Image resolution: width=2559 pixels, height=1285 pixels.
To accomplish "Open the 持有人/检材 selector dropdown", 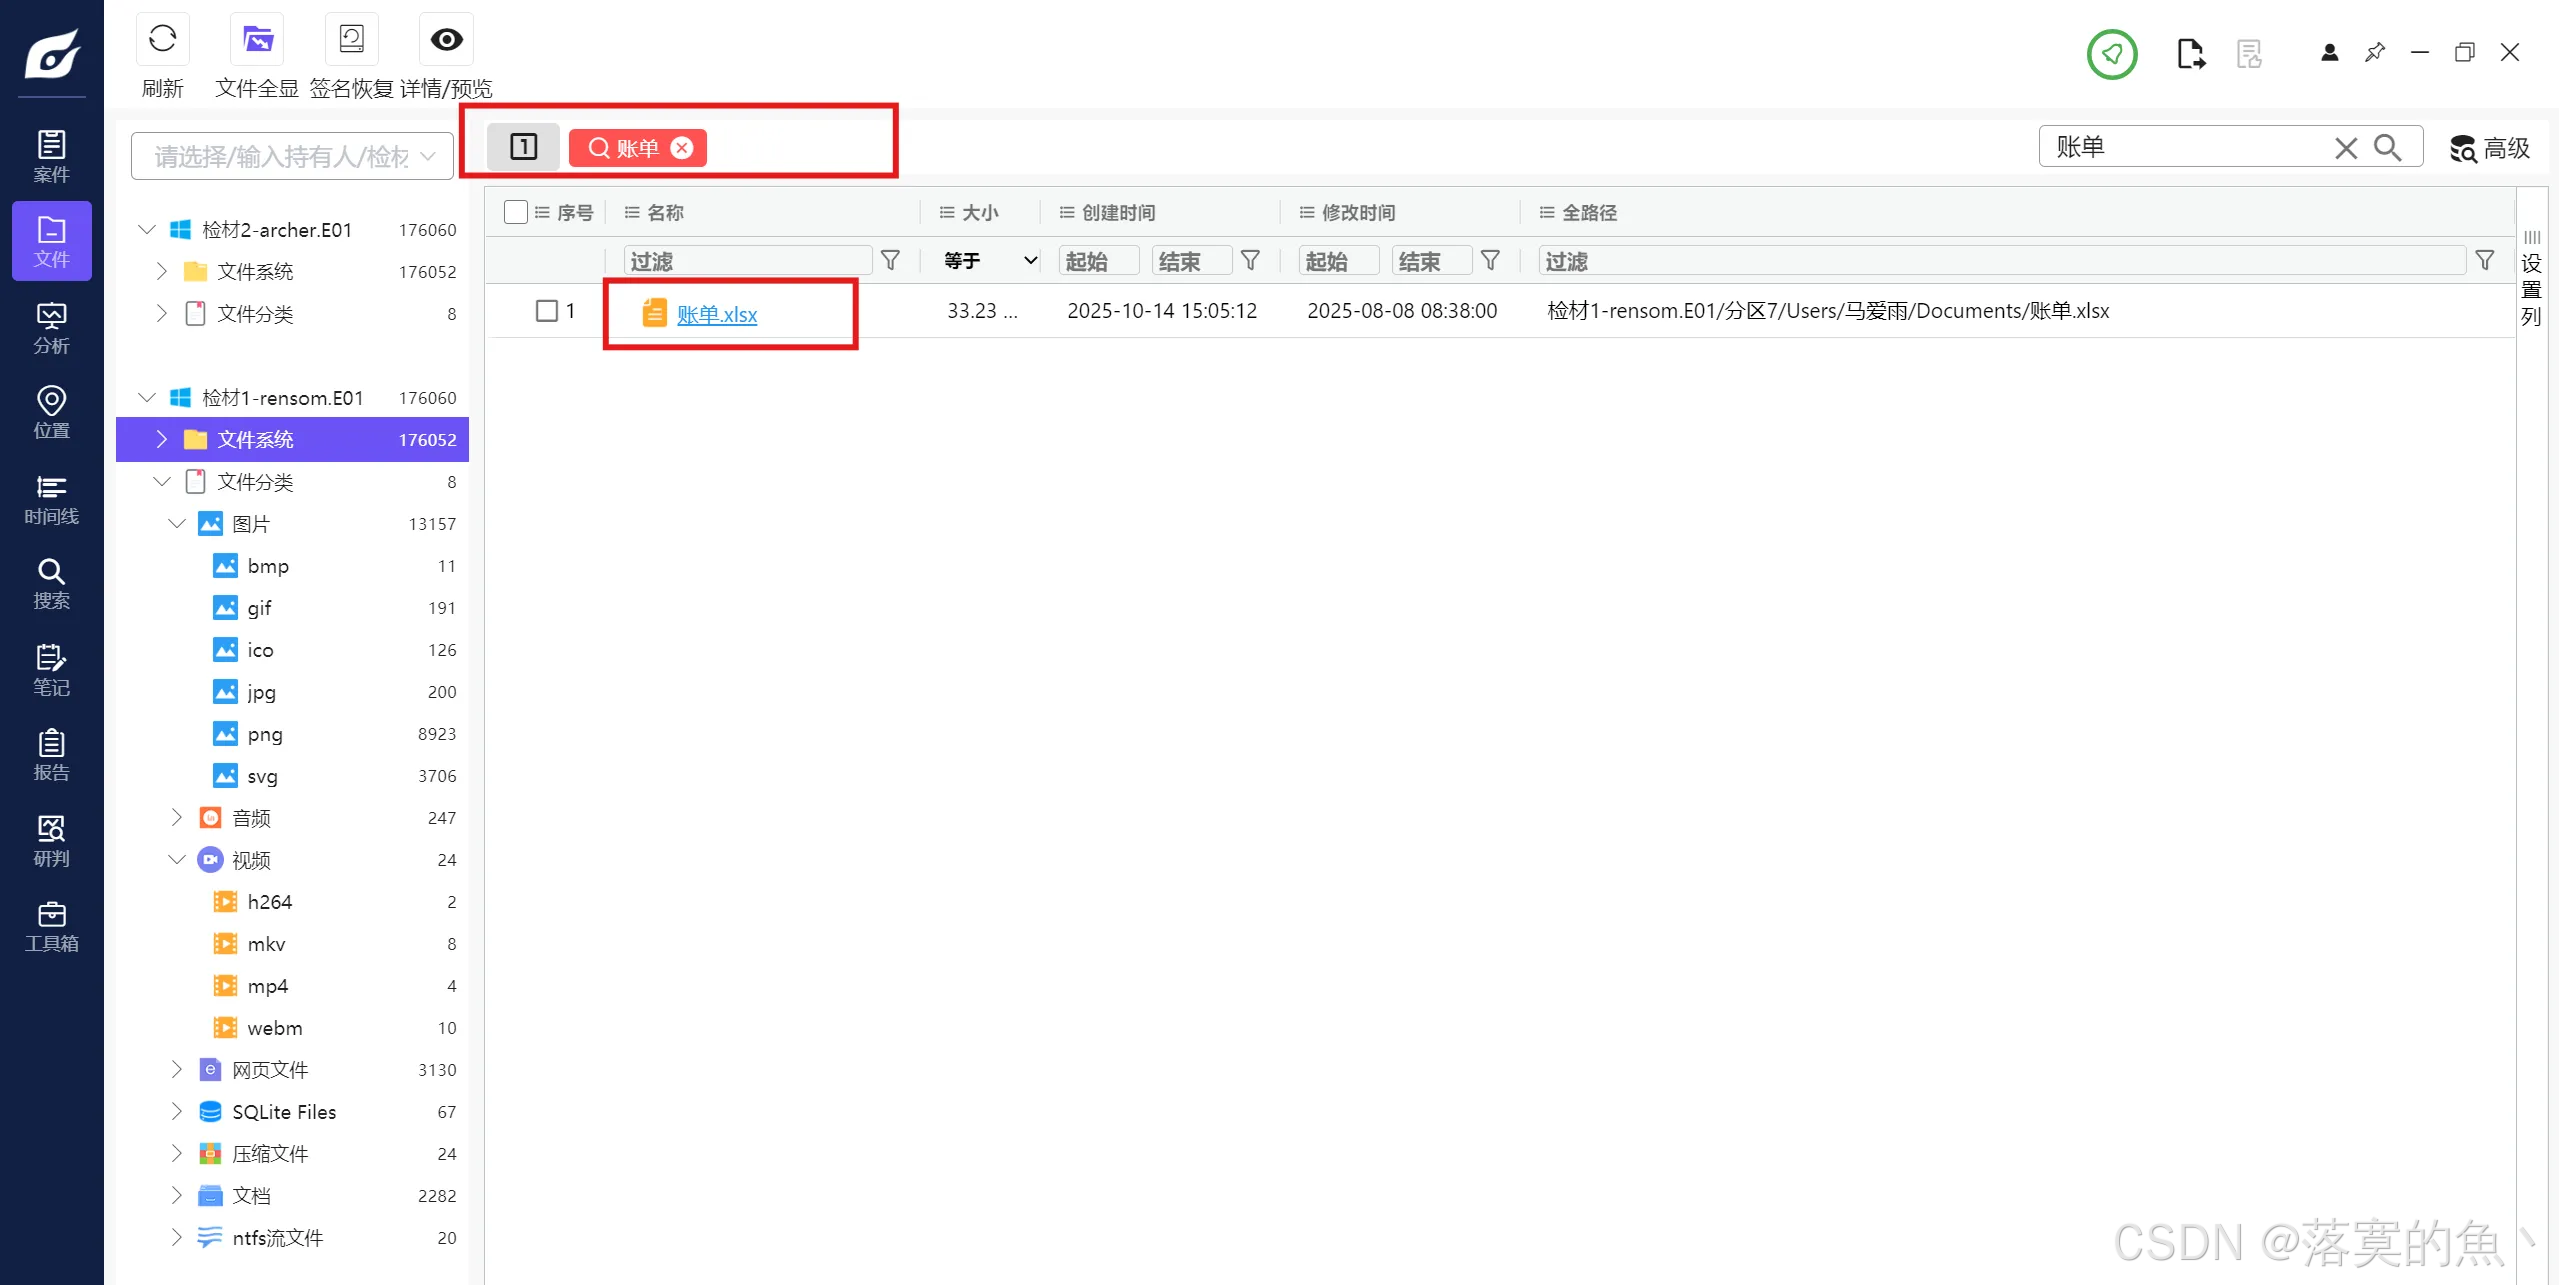I will tap(292, 156).
